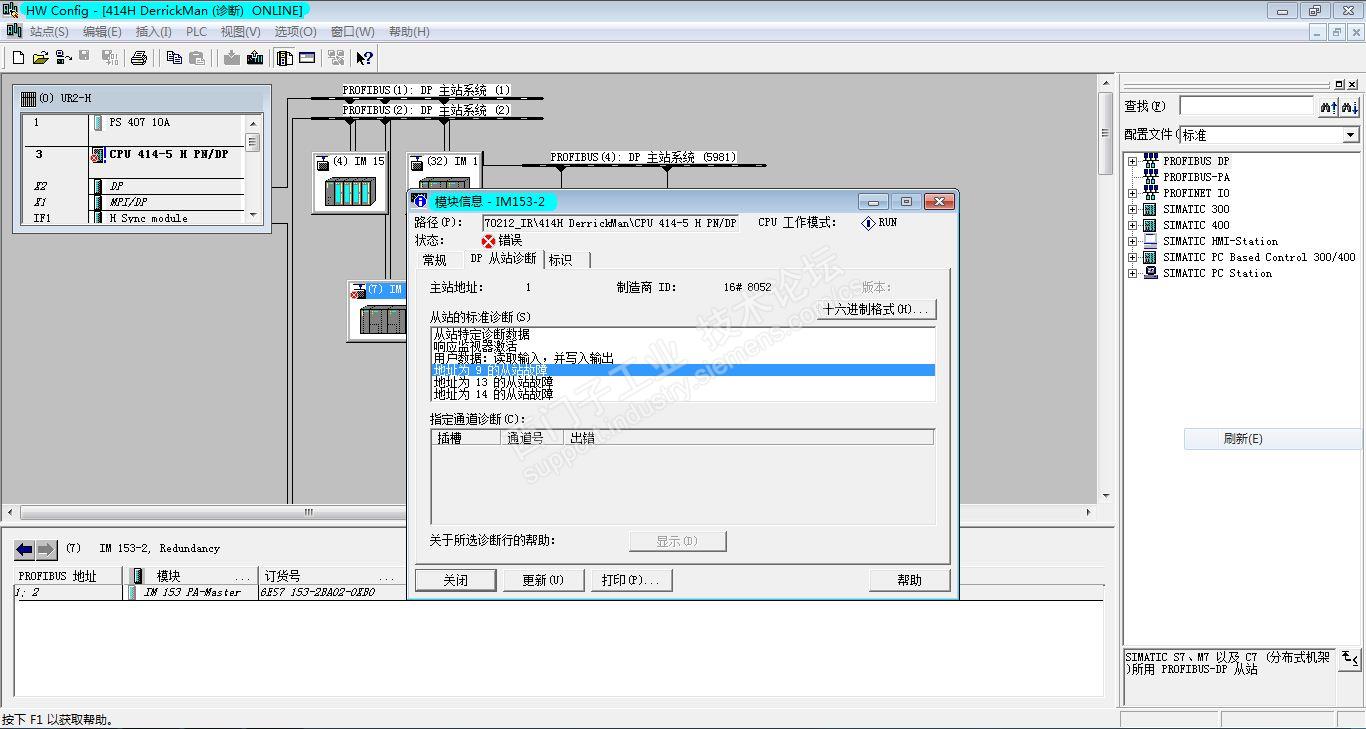Click the 十六进制格式 button
Screen dimensions: 1366x729
click(x=877, y=309)
